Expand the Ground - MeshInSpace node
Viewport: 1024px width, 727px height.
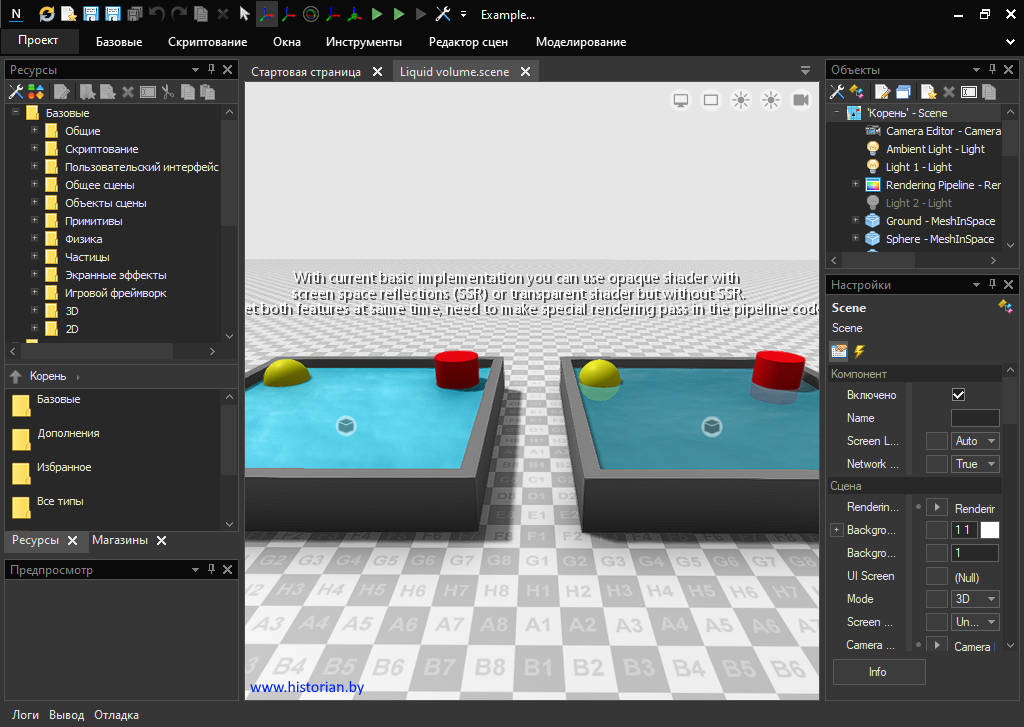[x=855, y=220]
